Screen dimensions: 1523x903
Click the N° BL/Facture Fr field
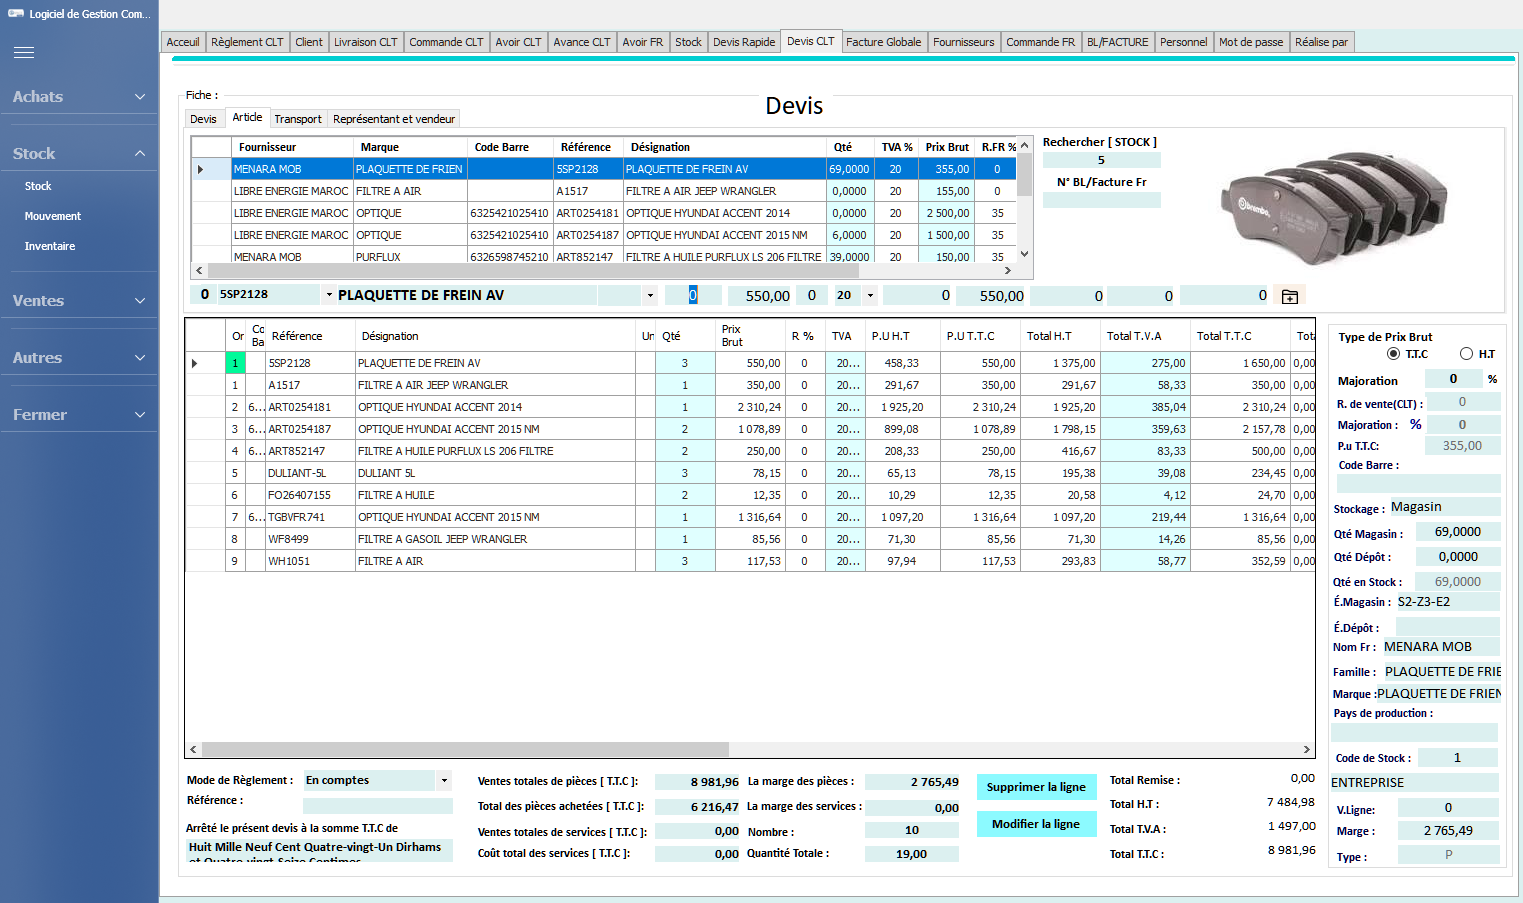pos(1101,200)
